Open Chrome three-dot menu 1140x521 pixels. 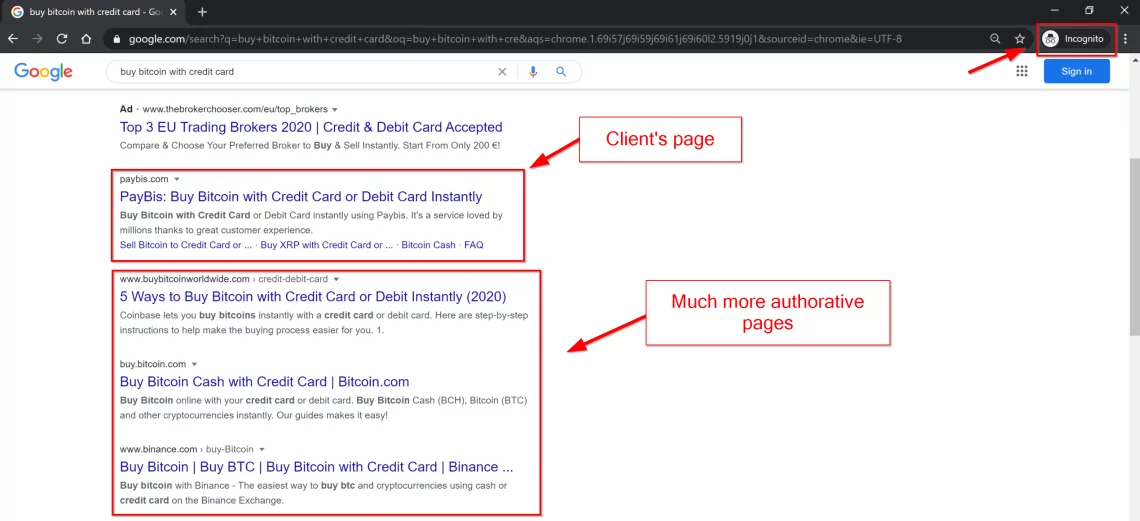click(x=1125, y=39)
